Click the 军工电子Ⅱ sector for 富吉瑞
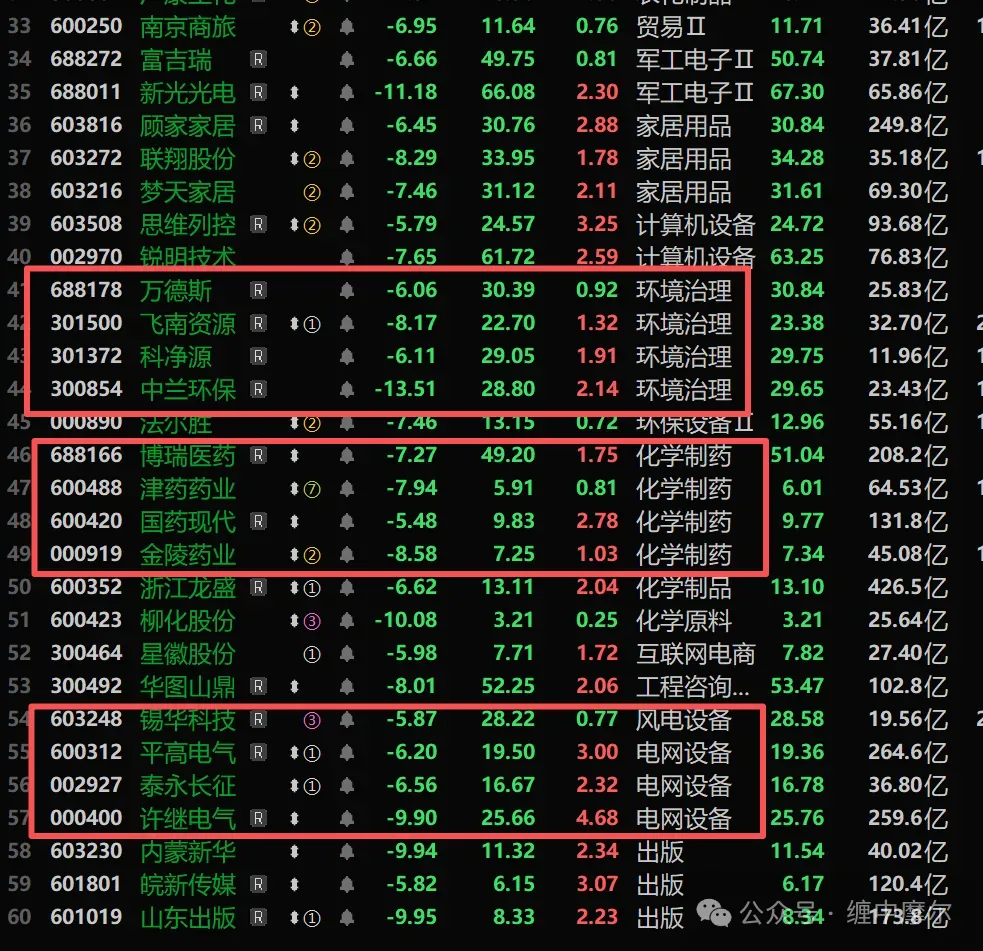 [x=695, y=60]
